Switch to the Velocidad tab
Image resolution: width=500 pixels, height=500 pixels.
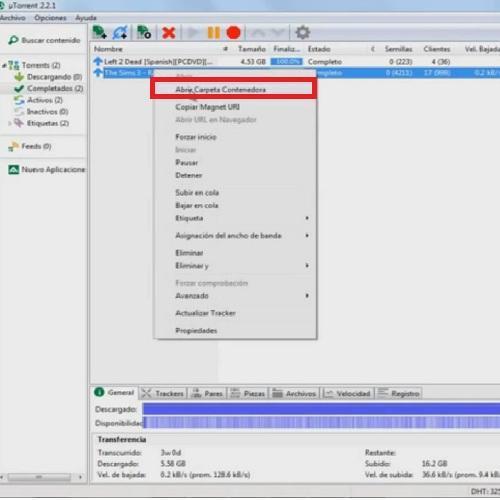tap(347, 393)
